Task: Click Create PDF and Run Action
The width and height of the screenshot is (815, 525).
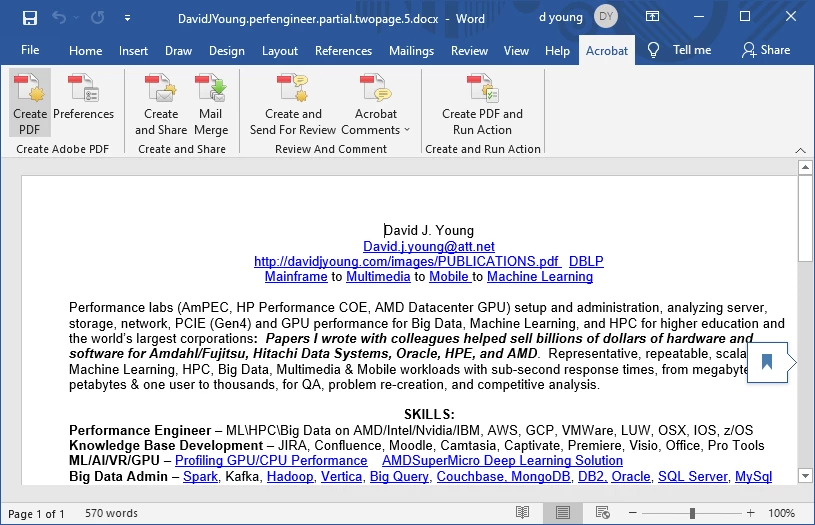Action: click(482, 103)
